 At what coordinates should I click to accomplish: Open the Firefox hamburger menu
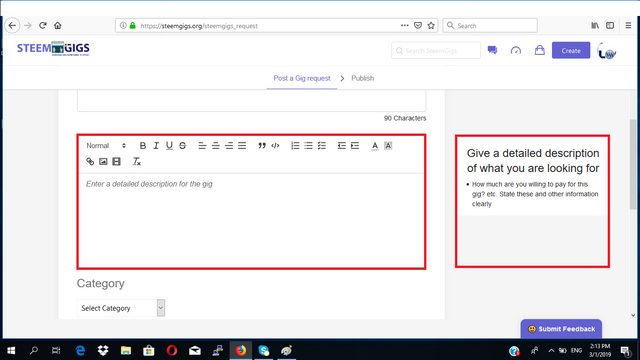pos(628,25)
